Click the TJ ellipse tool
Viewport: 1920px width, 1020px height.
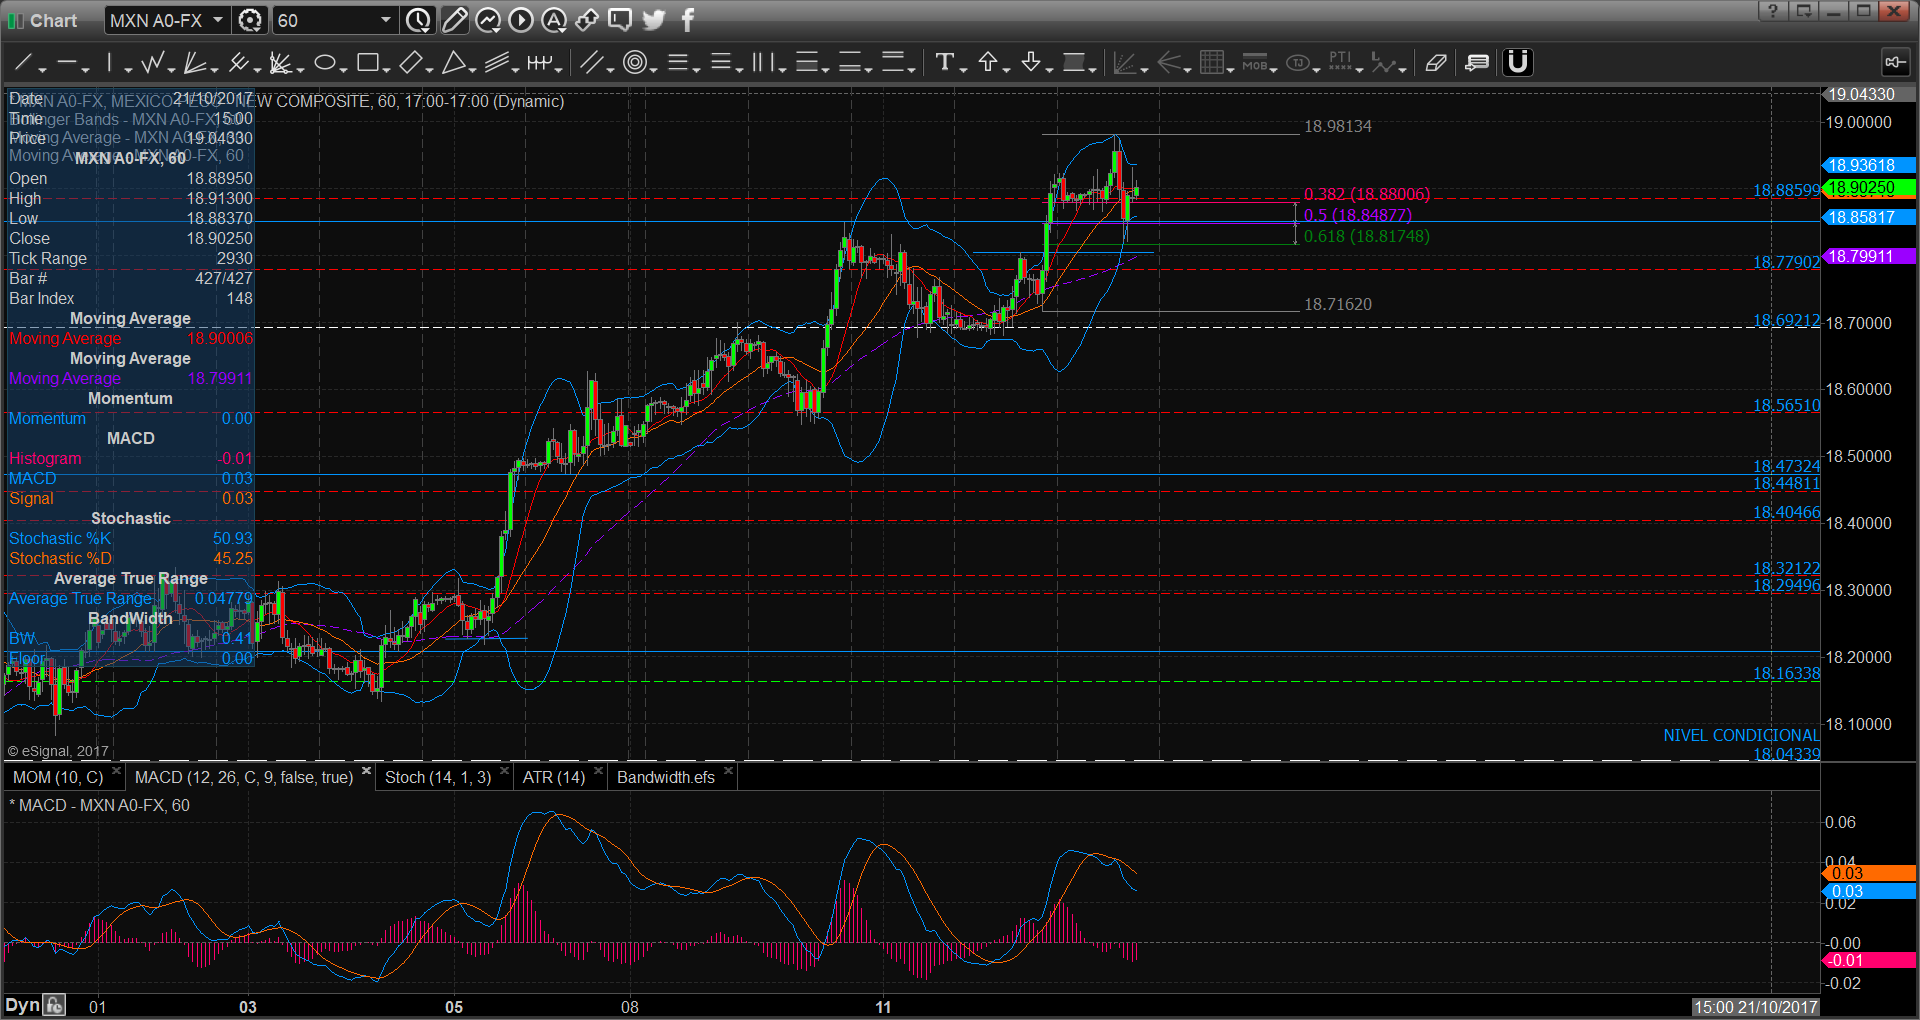1298,63
